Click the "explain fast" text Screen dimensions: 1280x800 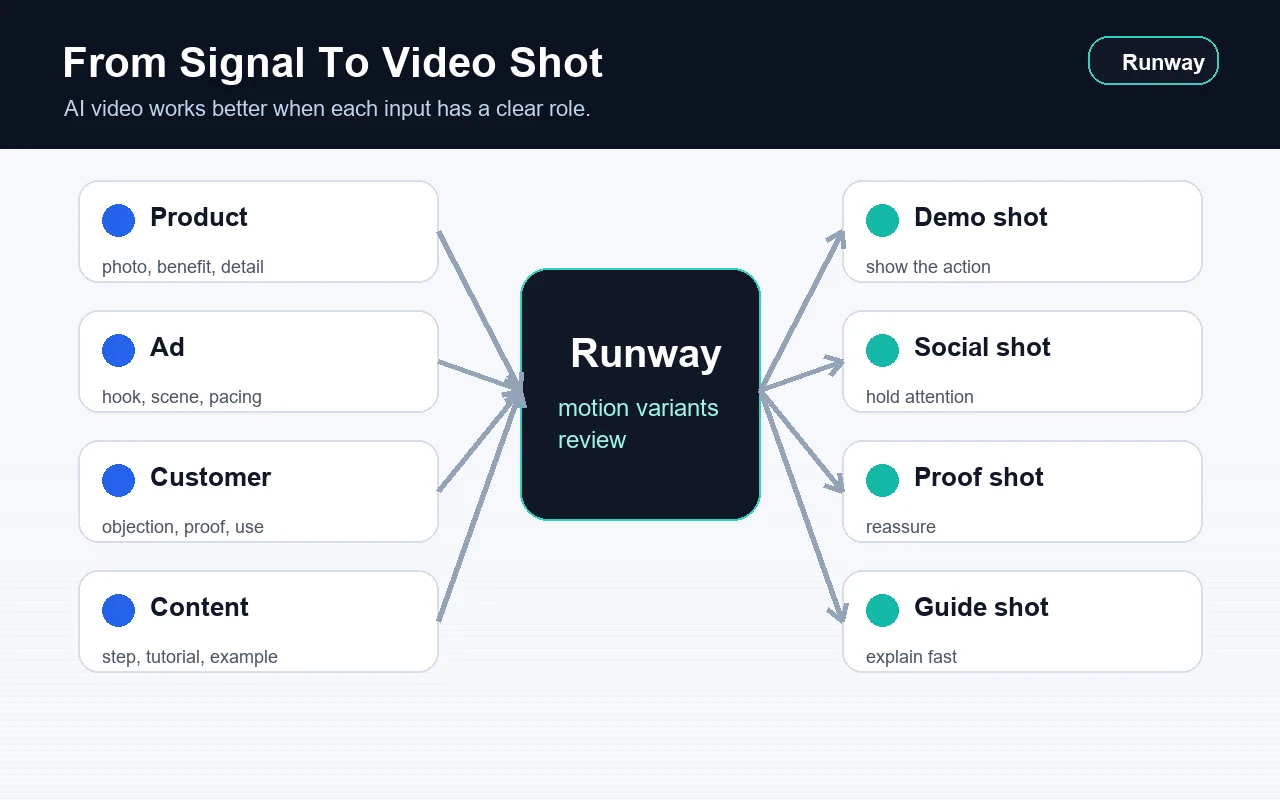(x=911, y=657)
